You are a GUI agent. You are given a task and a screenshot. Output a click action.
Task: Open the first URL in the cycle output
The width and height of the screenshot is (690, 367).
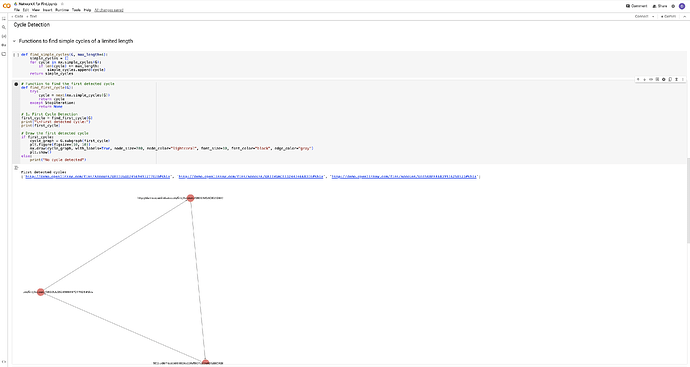coord(98,176)
